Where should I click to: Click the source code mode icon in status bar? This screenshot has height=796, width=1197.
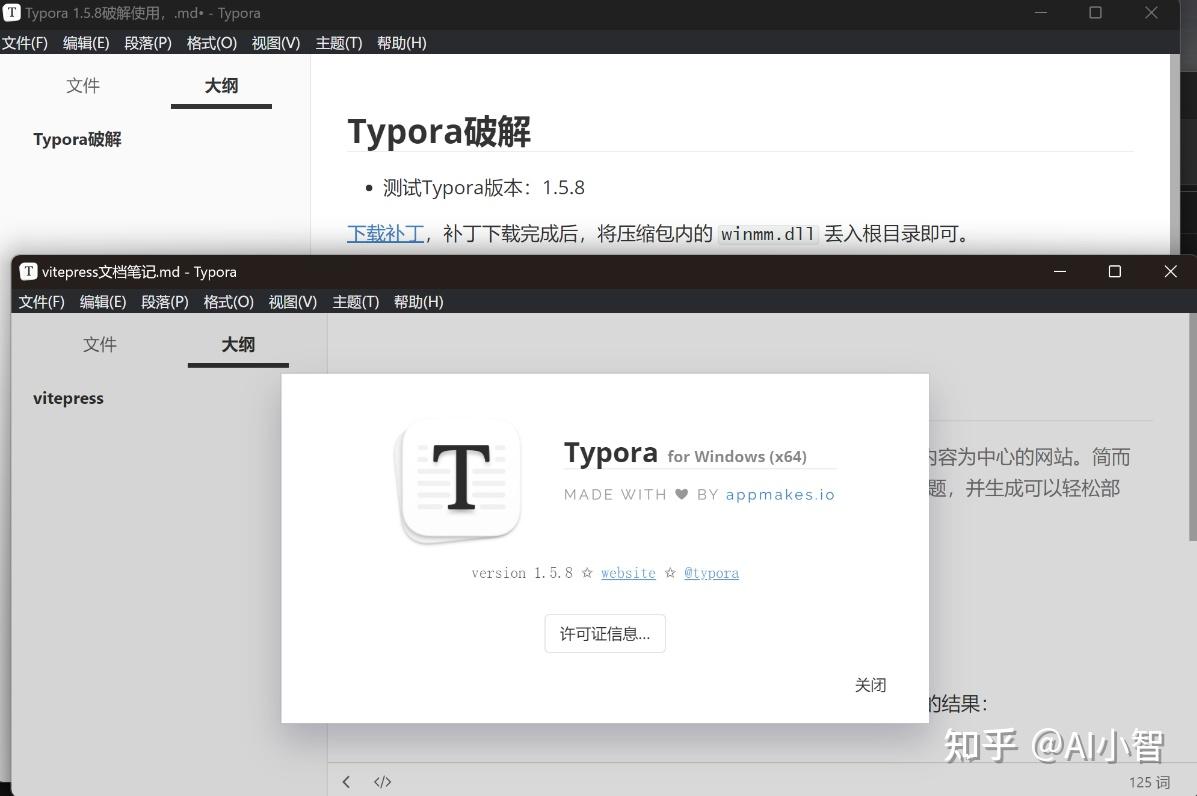pyautogui.click(x=382, y=781)
